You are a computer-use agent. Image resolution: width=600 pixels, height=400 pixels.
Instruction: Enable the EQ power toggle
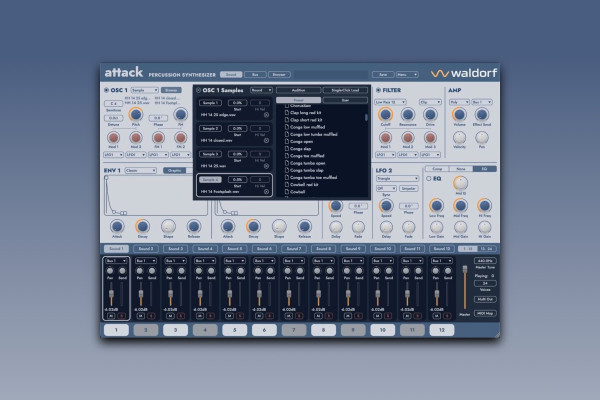click(429, 178)
